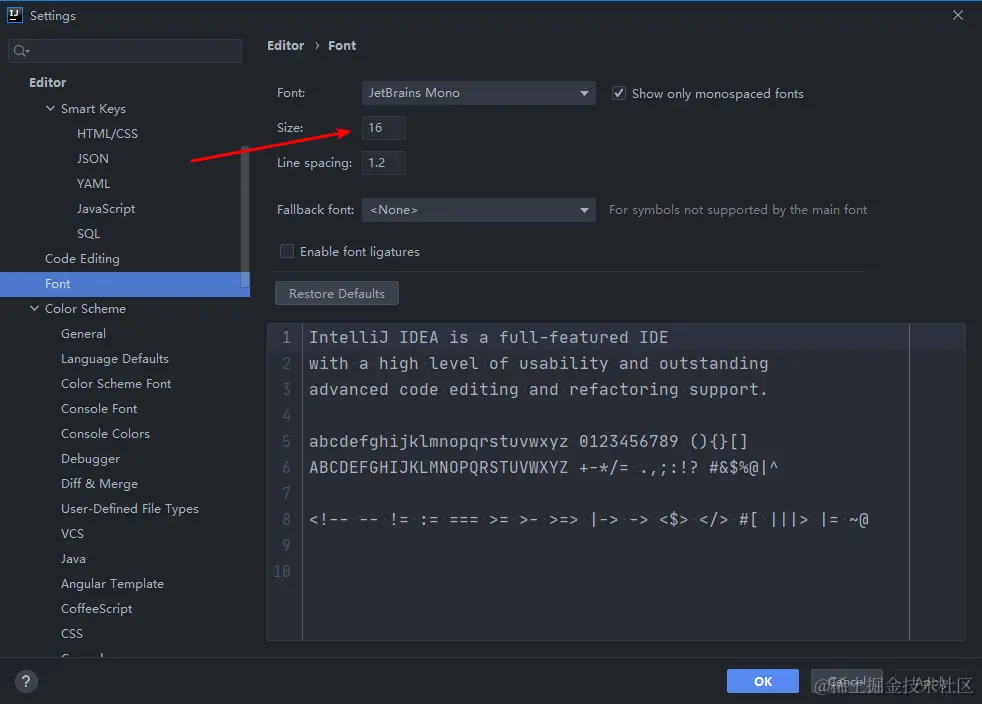The width and height of the screenshot is (982, 704).
Task: Select the Editor breadcrumb link
Action: 286,46
